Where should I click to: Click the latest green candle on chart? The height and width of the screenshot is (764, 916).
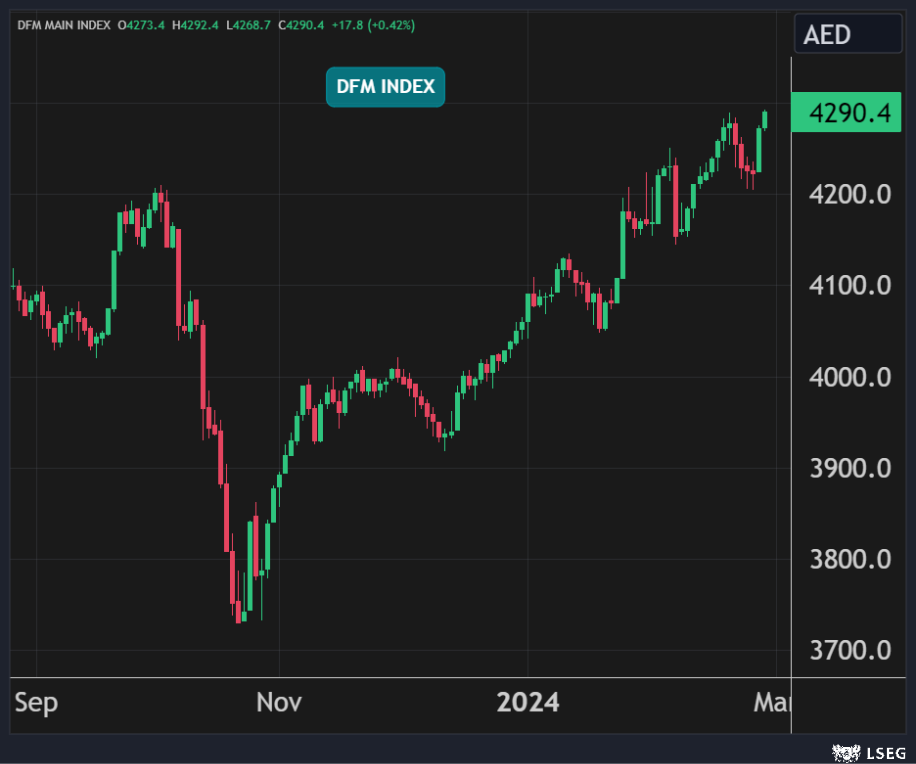coord(766,119)
